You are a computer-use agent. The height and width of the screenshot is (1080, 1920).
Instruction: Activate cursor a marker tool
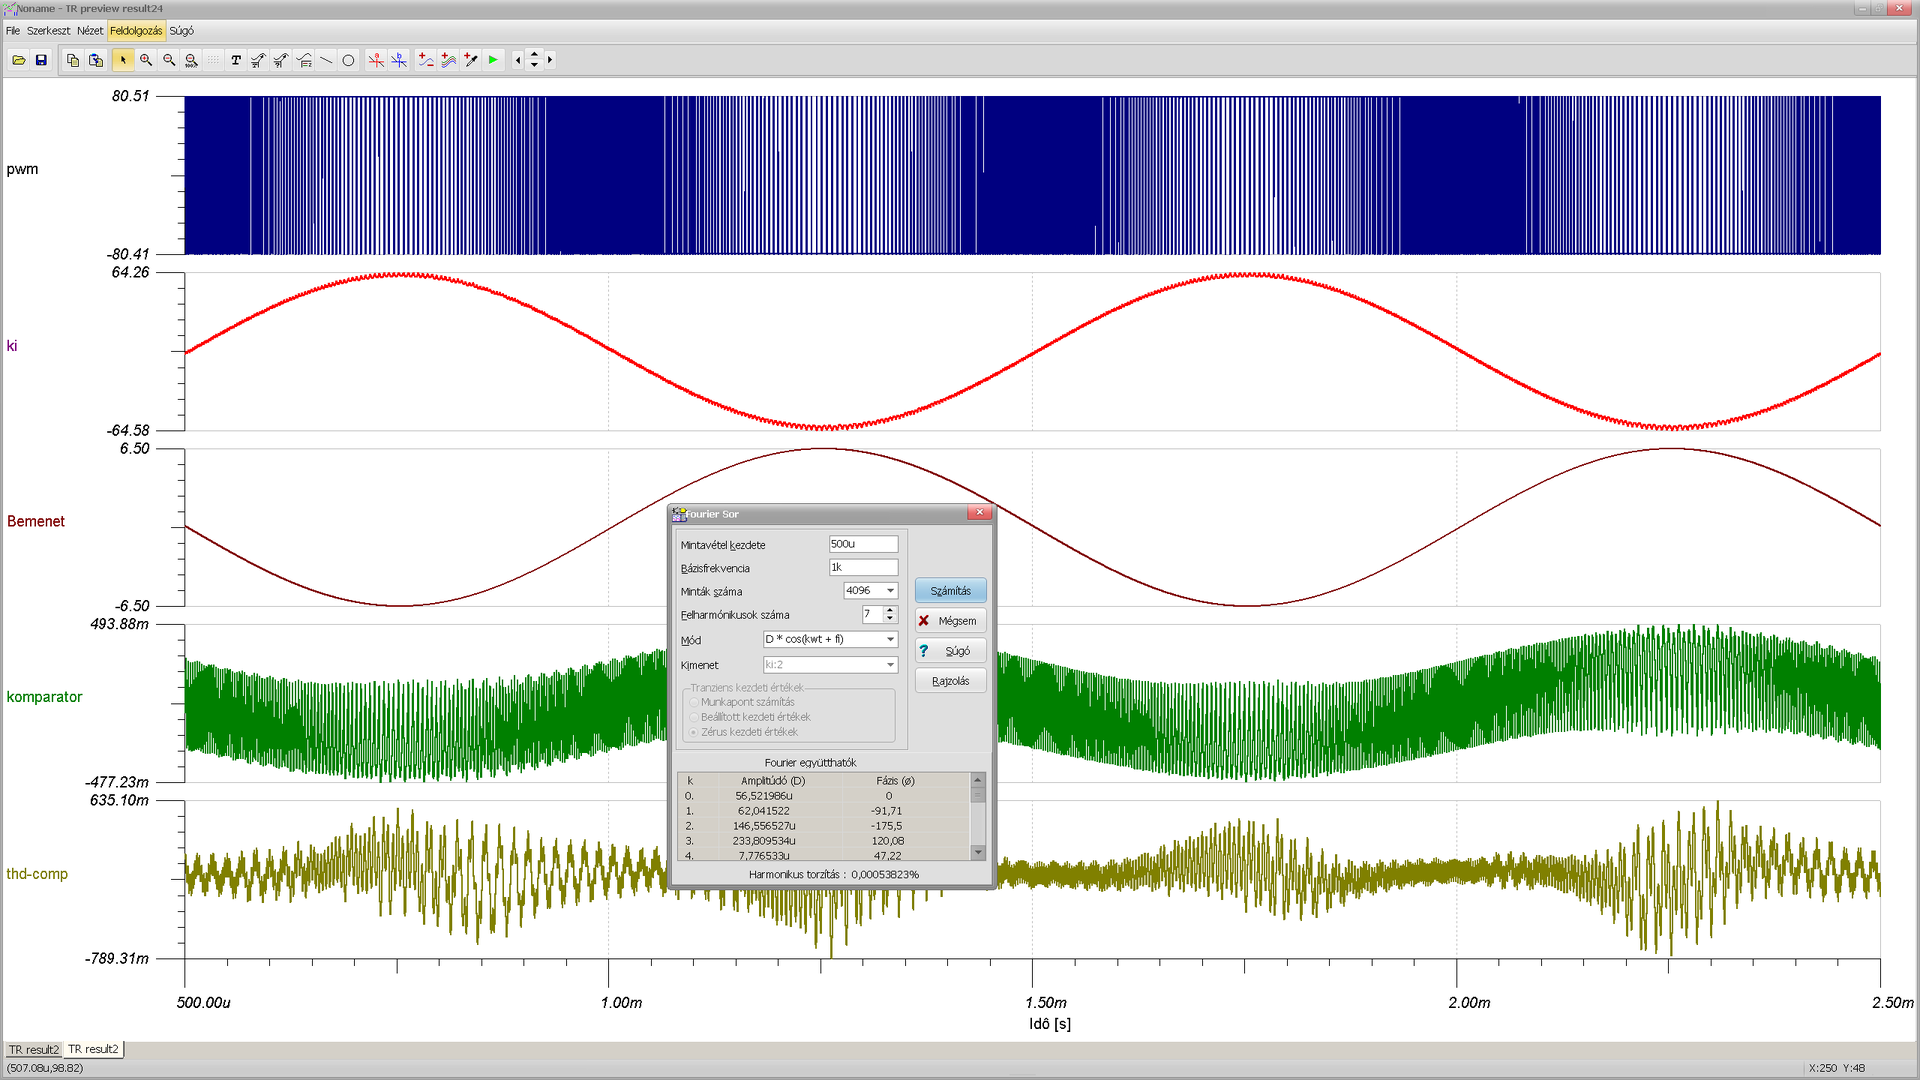click(376, 60)
